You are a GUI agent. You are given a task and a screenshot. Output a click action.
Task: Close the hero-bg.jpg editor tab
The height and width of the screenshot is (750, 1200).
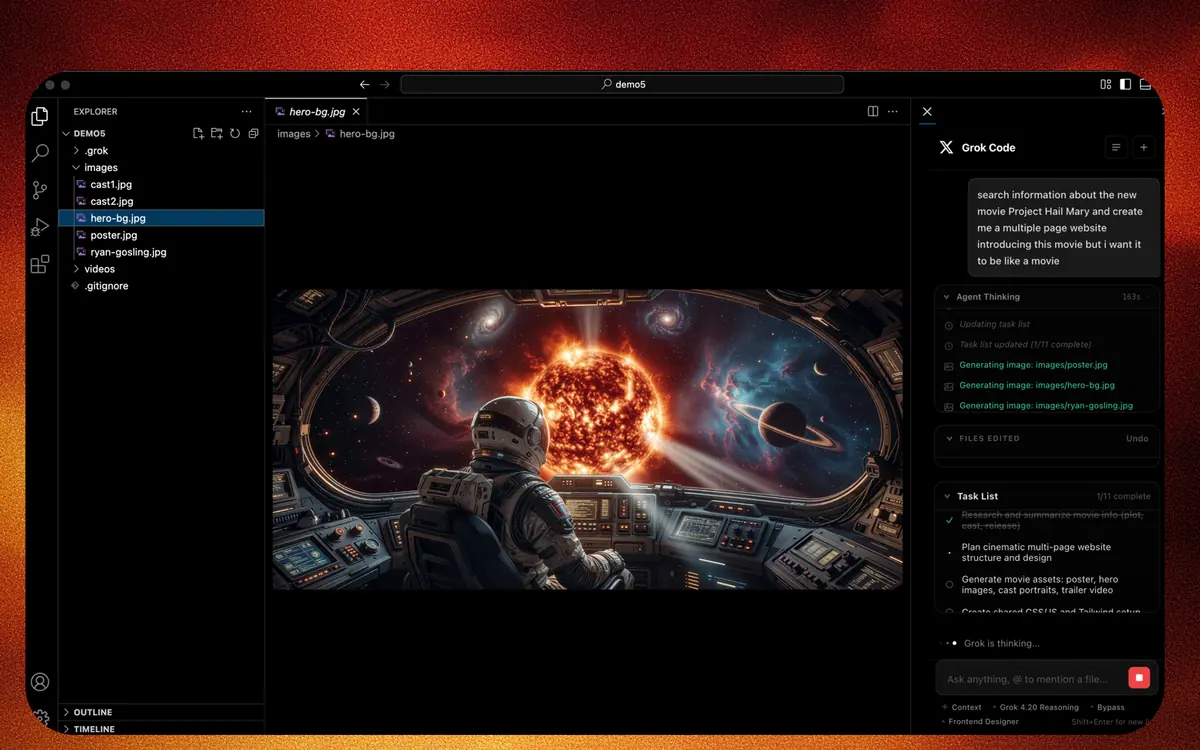[356, 112]
